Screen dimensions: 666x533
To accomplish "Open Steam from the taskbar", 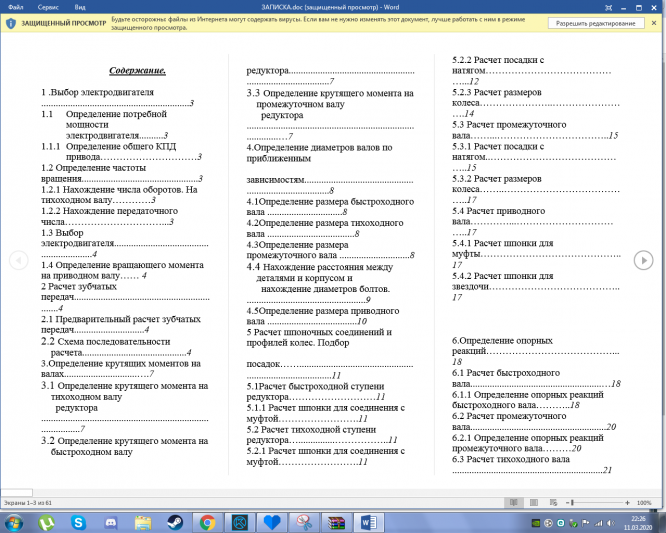I will pyautogui.click(x=175, y=523).
